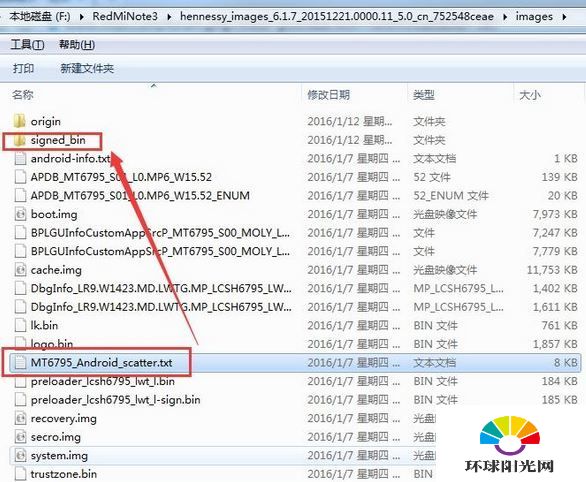The height and width of the screenshot is (482, 586).
Task: Open the signed_bin folder icon
Action: pyautogui.click(x=19, y=140)
